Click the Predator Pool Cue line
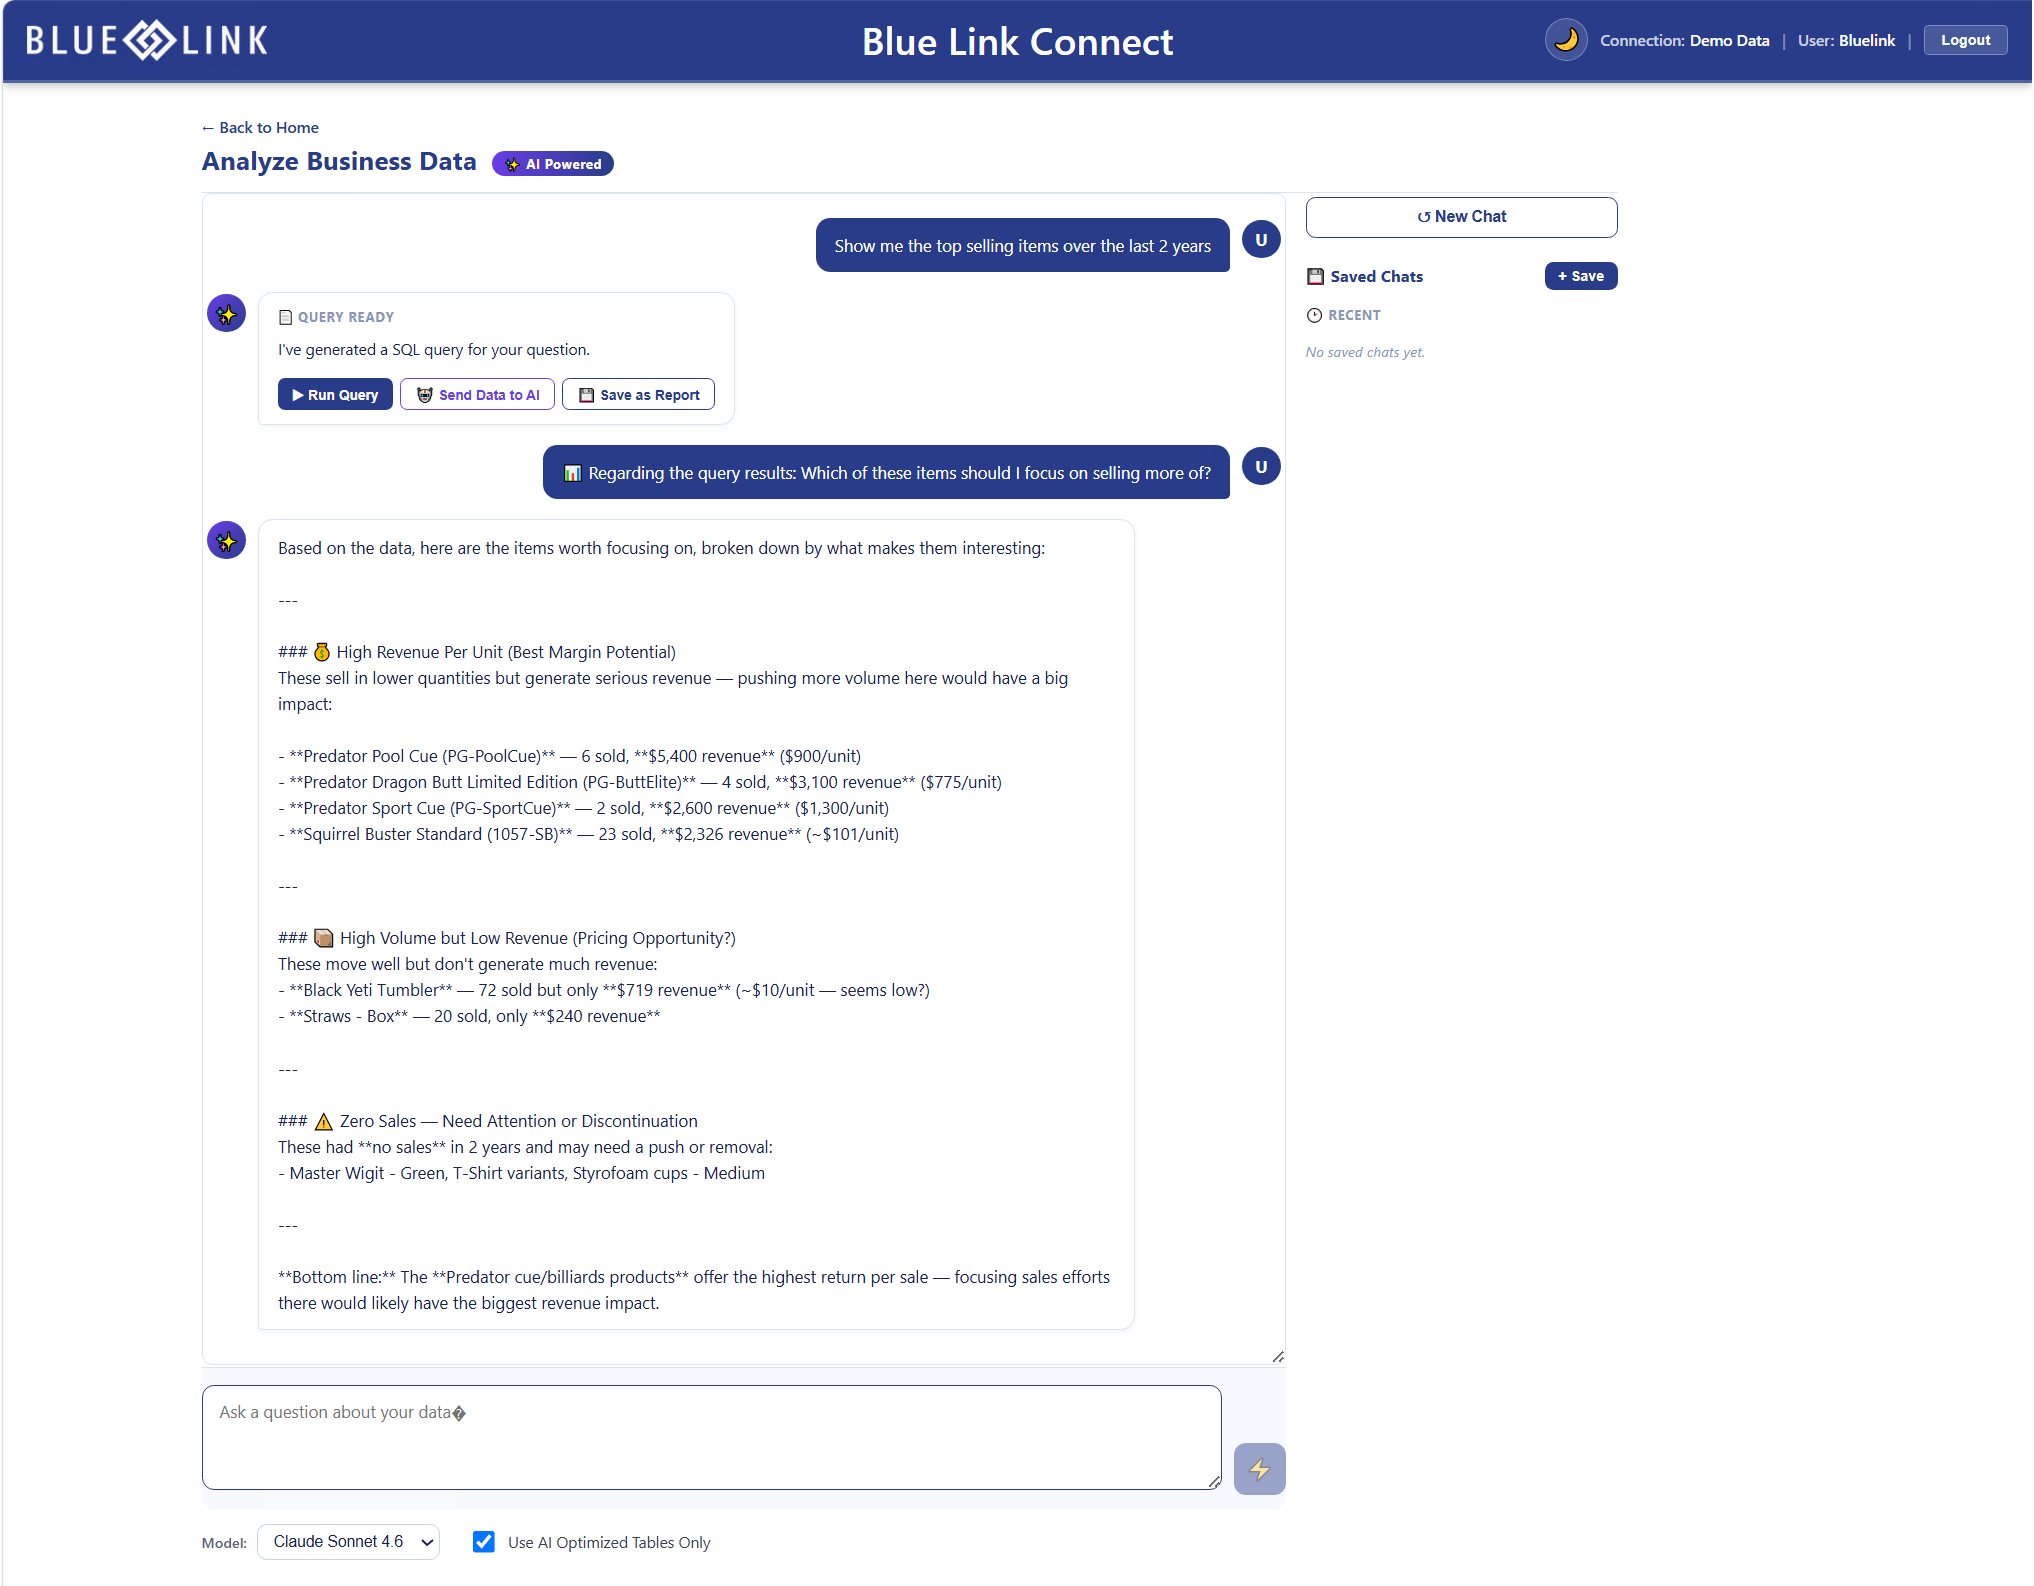The height and width of the screenshot is (1586, 2034). [x=569, y=756]
